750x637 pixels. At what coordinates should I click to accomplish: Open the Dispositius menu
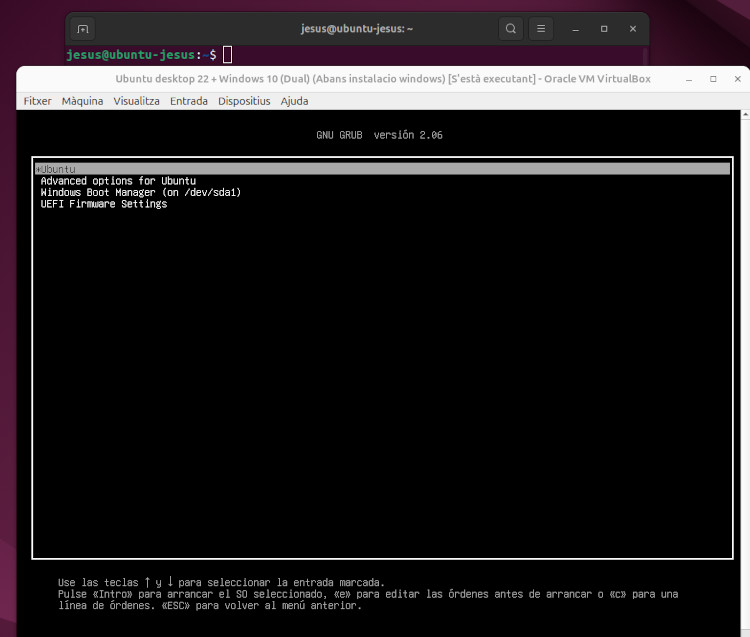click(x=244, y=101)
